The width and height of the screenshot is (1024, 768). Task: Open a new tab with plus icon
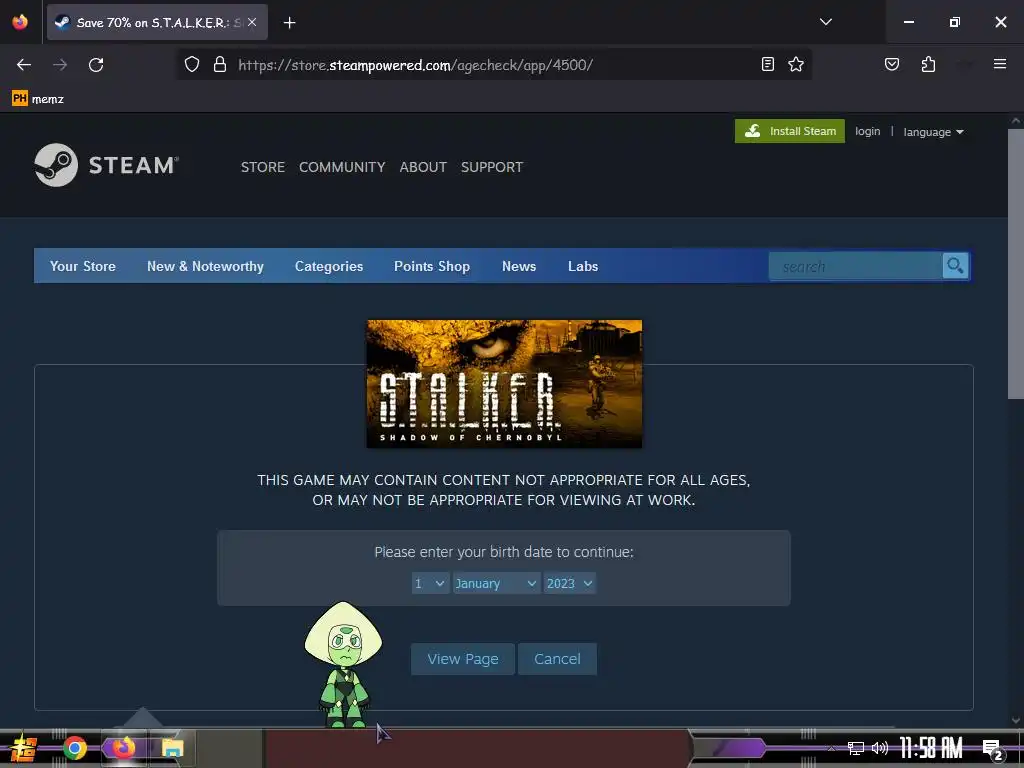point(289,23)
